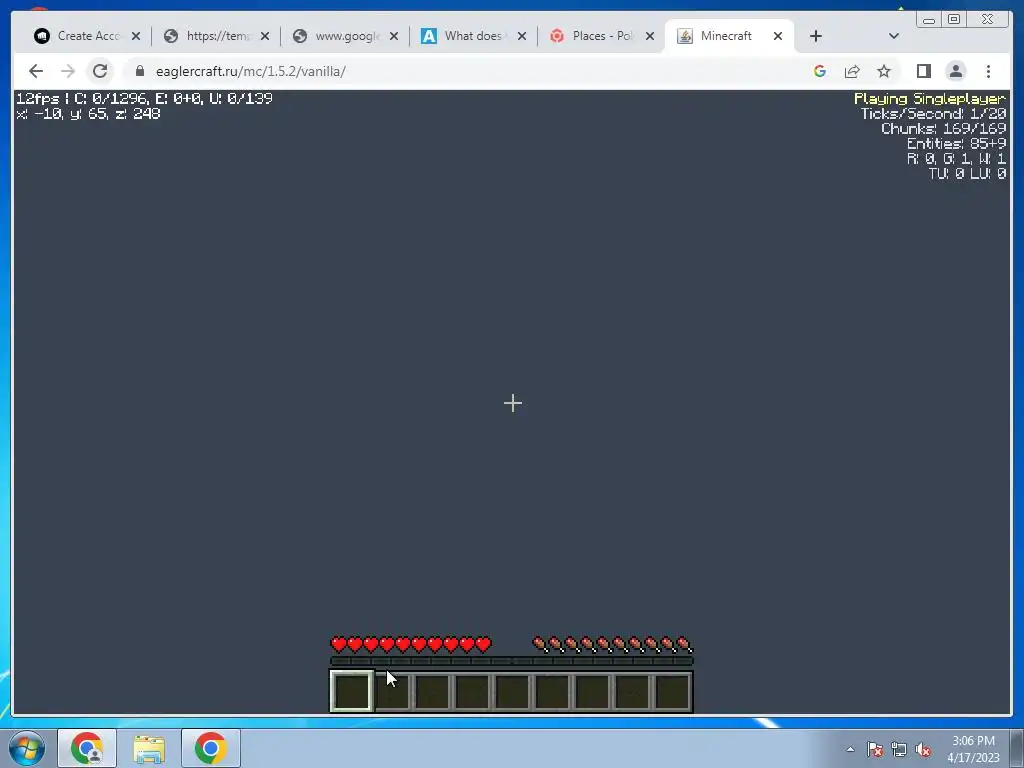
Task: Go back to the previous page
Action: pyautogui.click(x=36, y=71)
